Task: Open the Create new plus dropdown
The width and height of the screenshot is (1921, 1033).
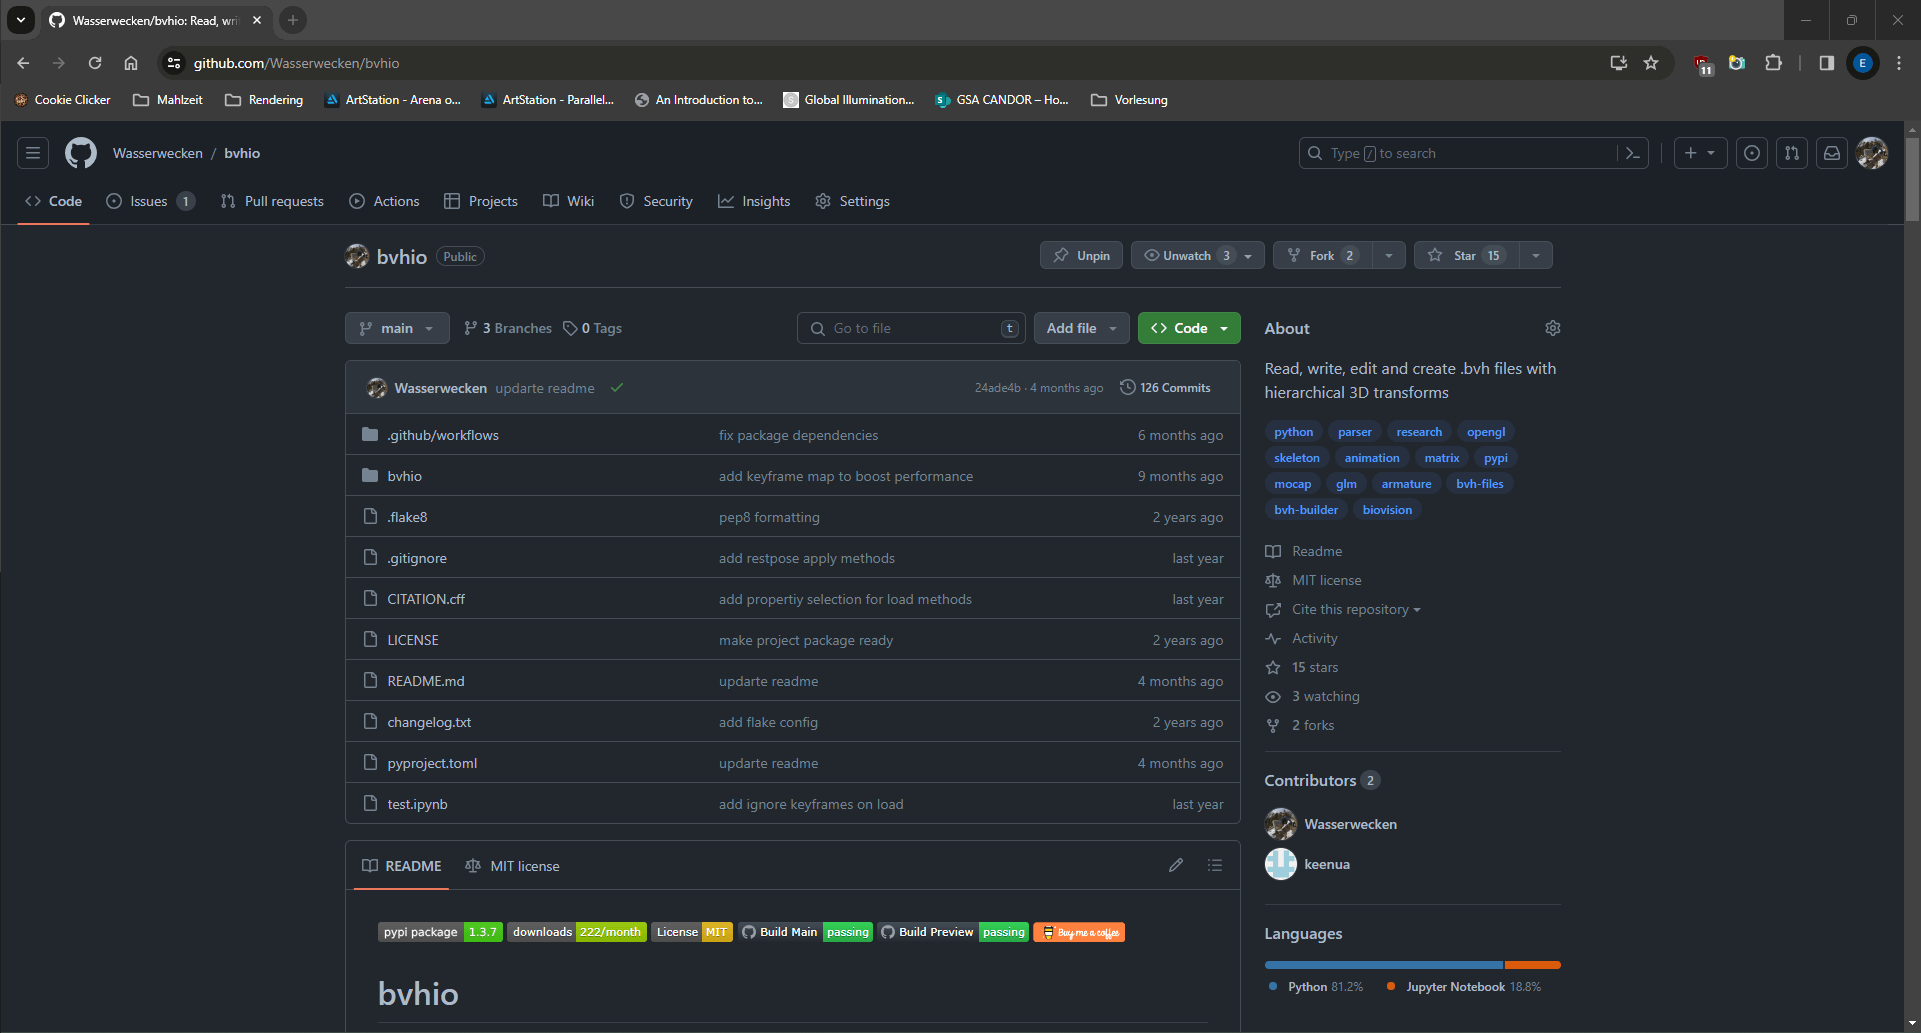Action: click(x=1700, y=153)
